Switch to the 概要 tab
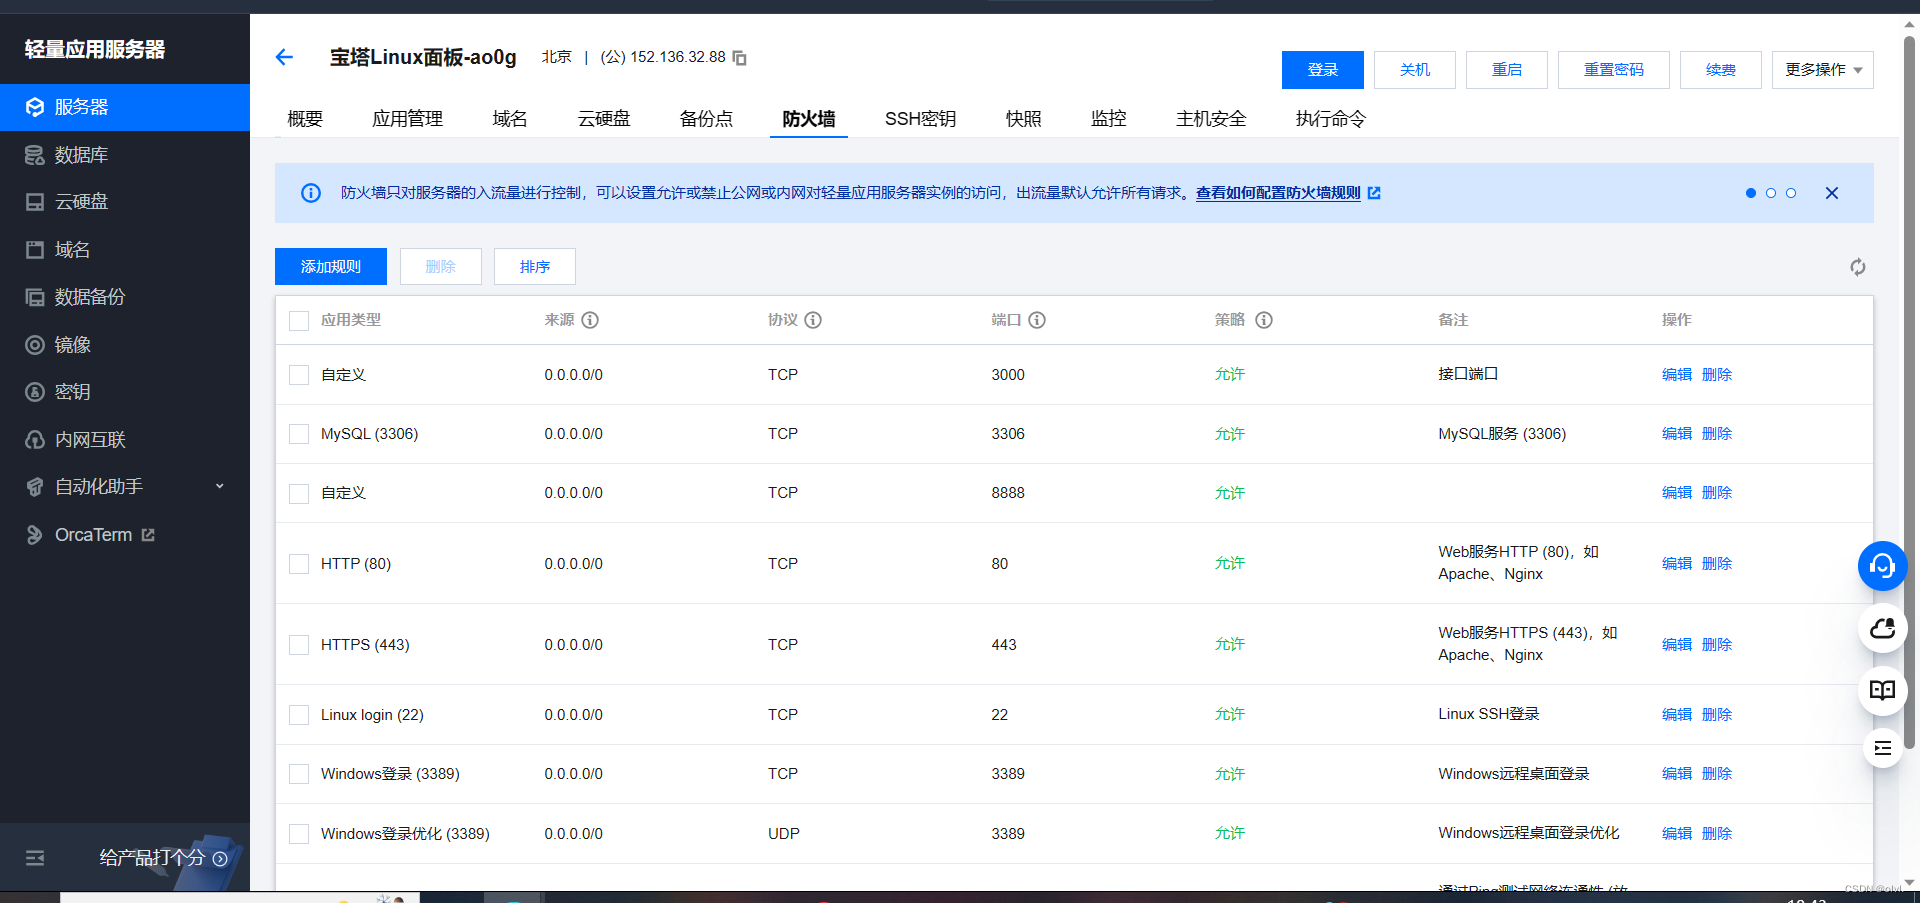1920x903 pixels. click(305, 119)
